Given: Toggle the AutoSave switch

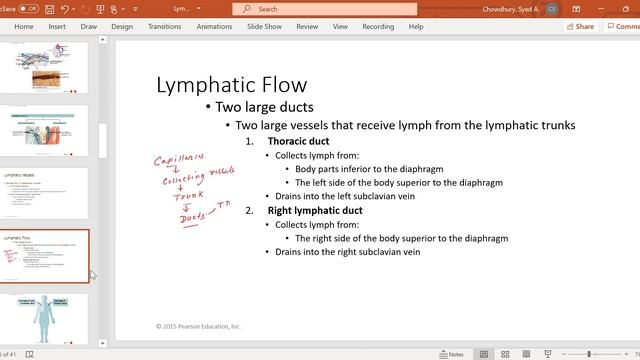Looking at the screenshot, I should coord(28,9).
